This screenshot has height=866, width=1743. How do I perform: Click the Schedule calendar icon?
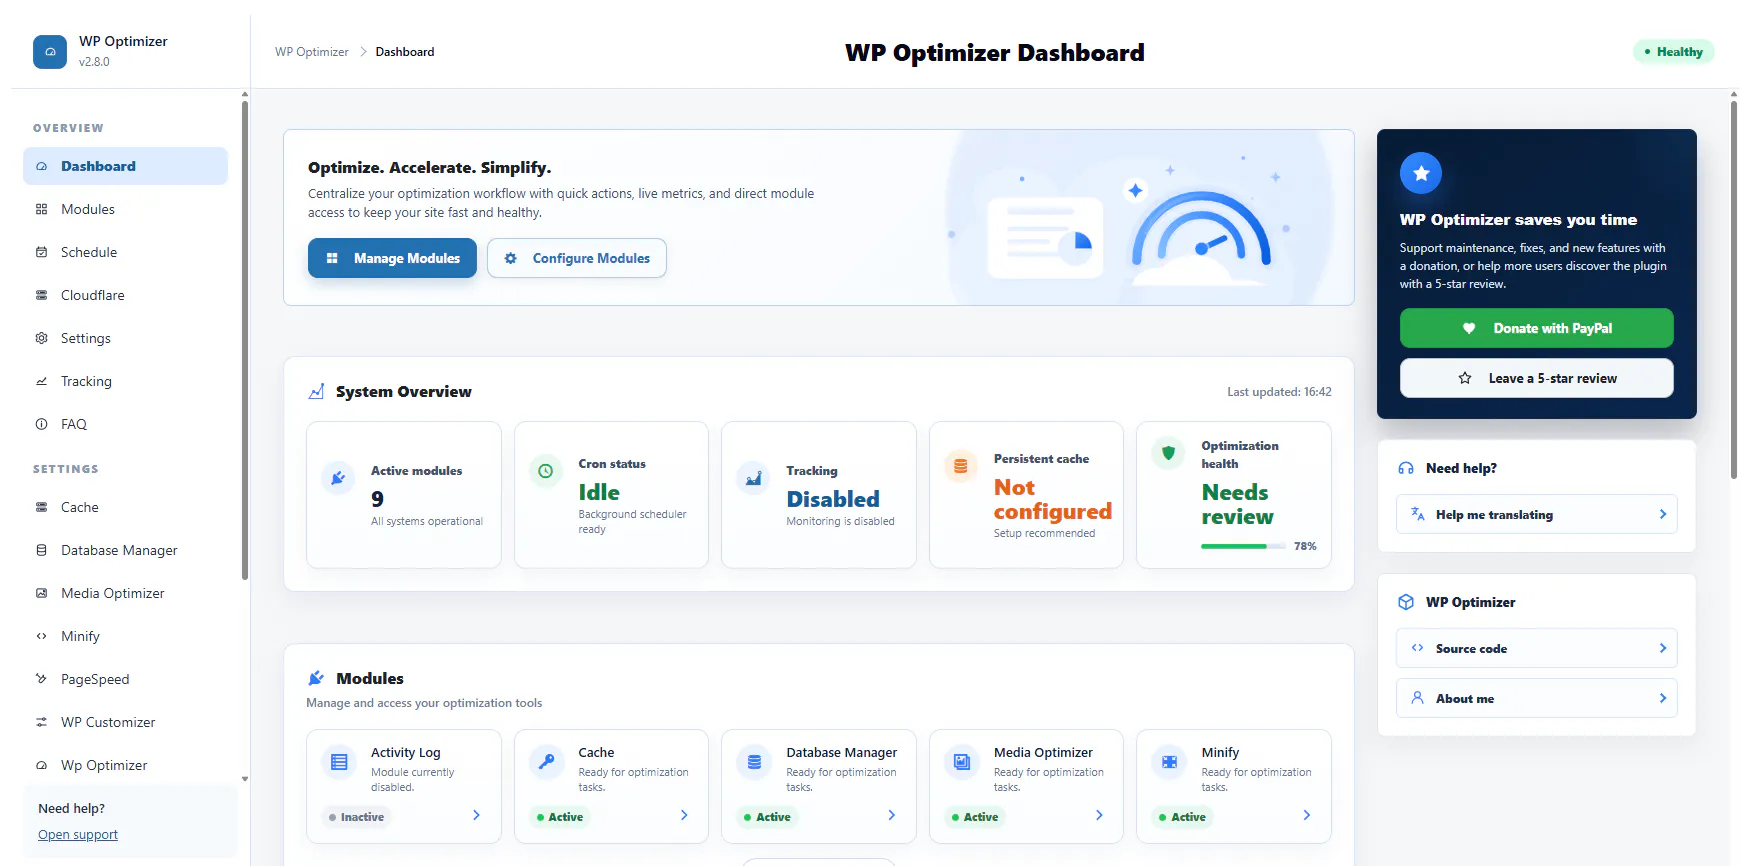[42, 252]
